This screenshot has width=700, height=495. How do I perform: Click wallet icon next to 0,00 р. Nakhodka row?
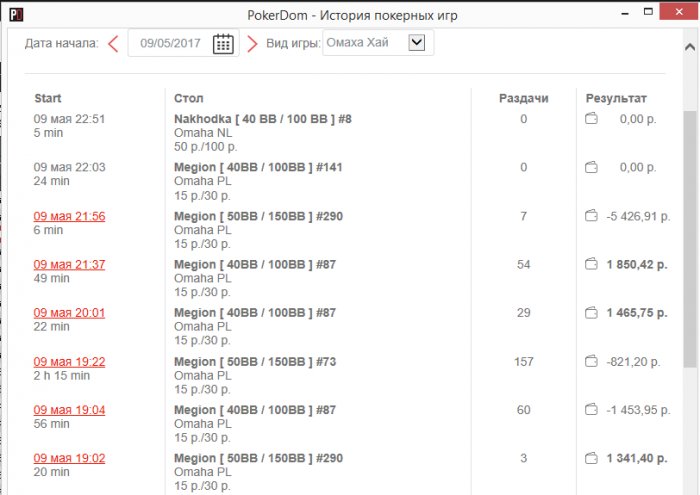click(591, 119)
